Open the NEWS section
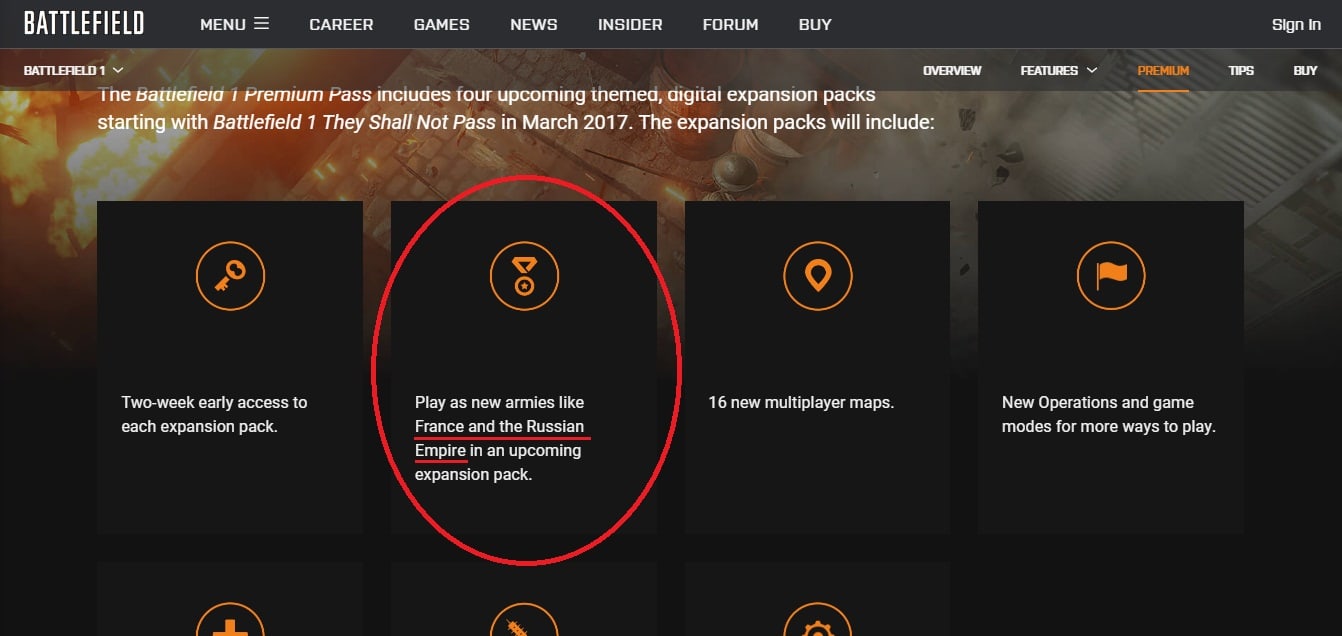 point(533,24)
